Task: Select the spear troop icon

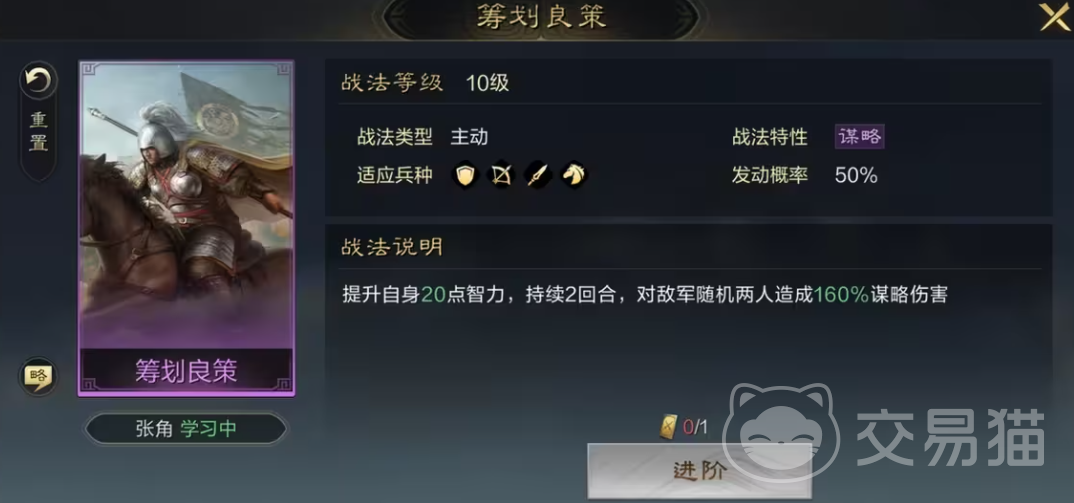Action: (x=537, y=175)
